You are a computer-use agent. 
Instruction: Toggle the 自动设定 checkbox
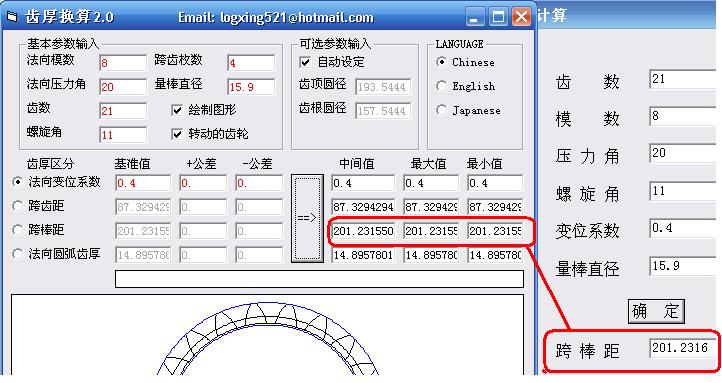click(x=305, y=62)
